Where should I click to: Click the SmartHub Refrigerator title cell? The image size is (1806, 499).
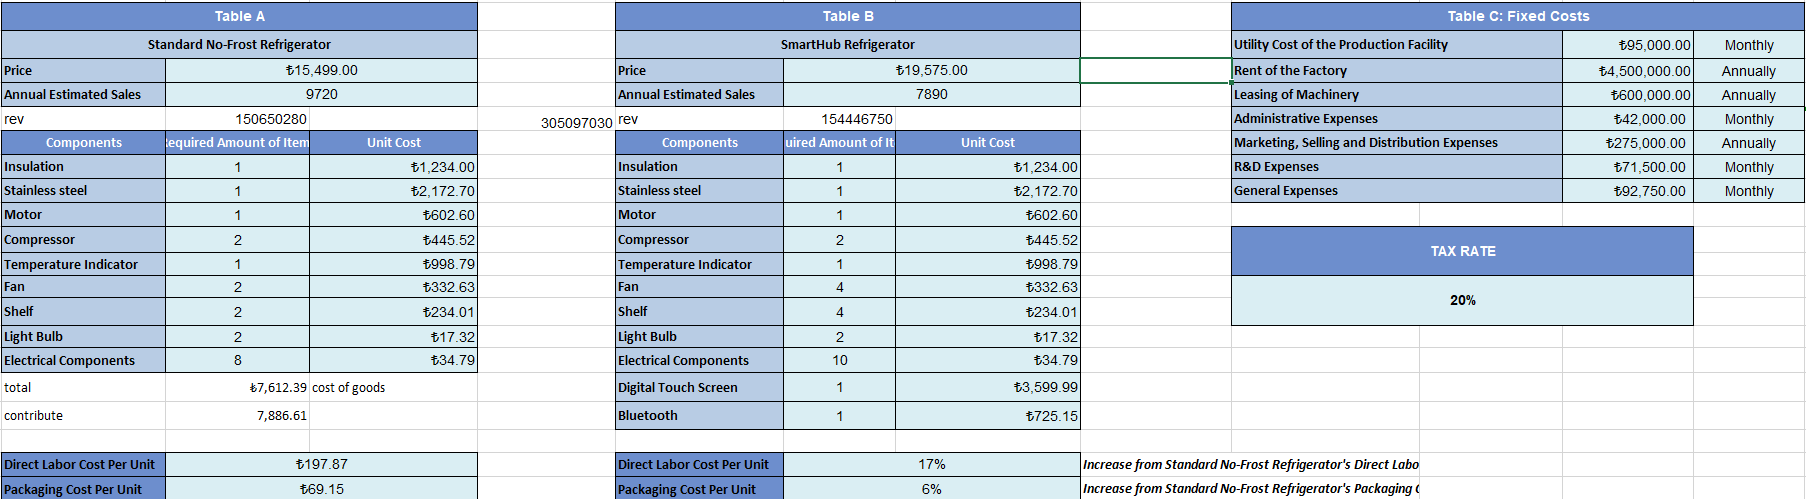(848, 44)
